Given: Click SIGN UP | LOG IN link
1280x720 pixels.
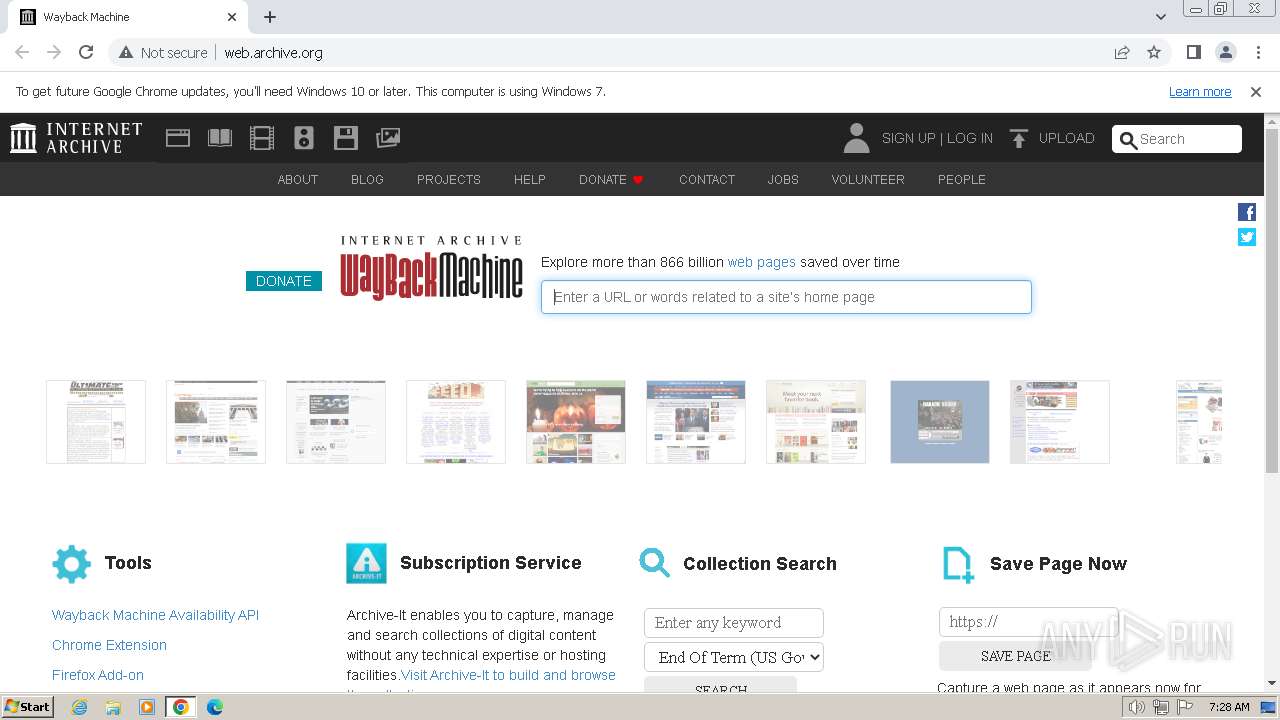Looking at the screenshot, I should tap(937, 138).
